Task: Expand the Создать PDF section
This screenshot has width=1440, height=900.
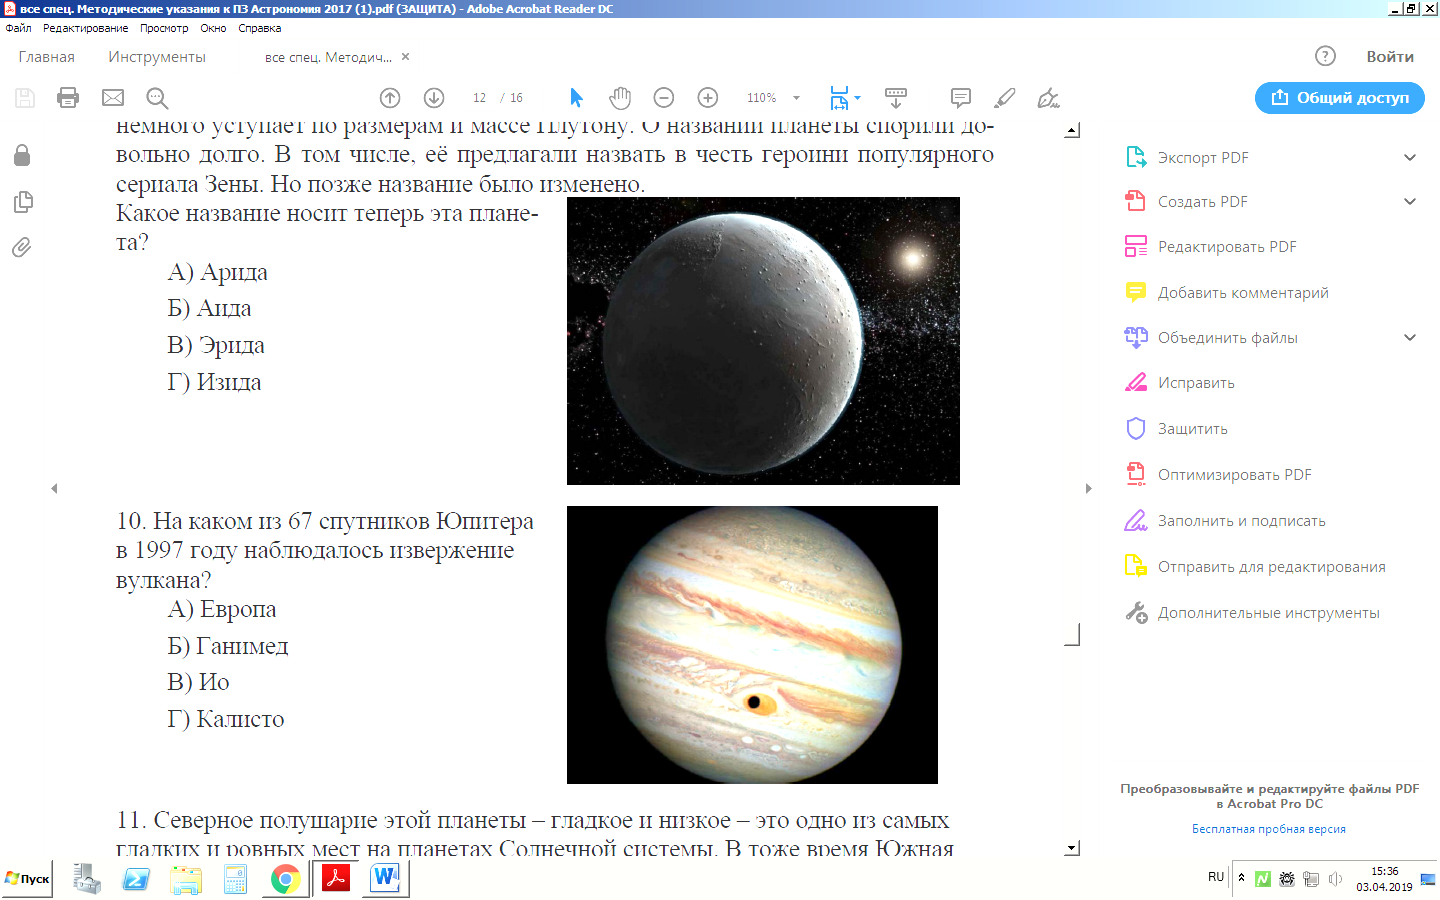Action: point(1410,202)
